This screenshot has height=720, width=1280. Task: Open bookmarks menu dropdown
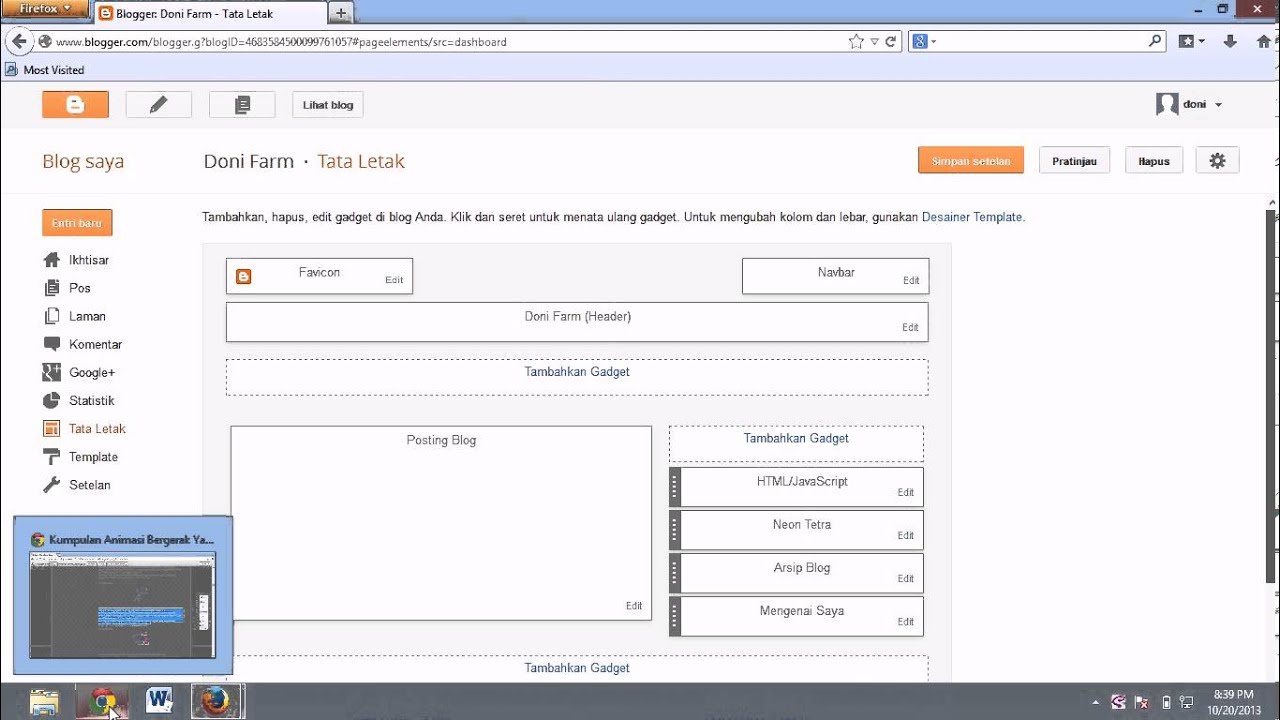pyautogui.click(x=1191, y=41)
